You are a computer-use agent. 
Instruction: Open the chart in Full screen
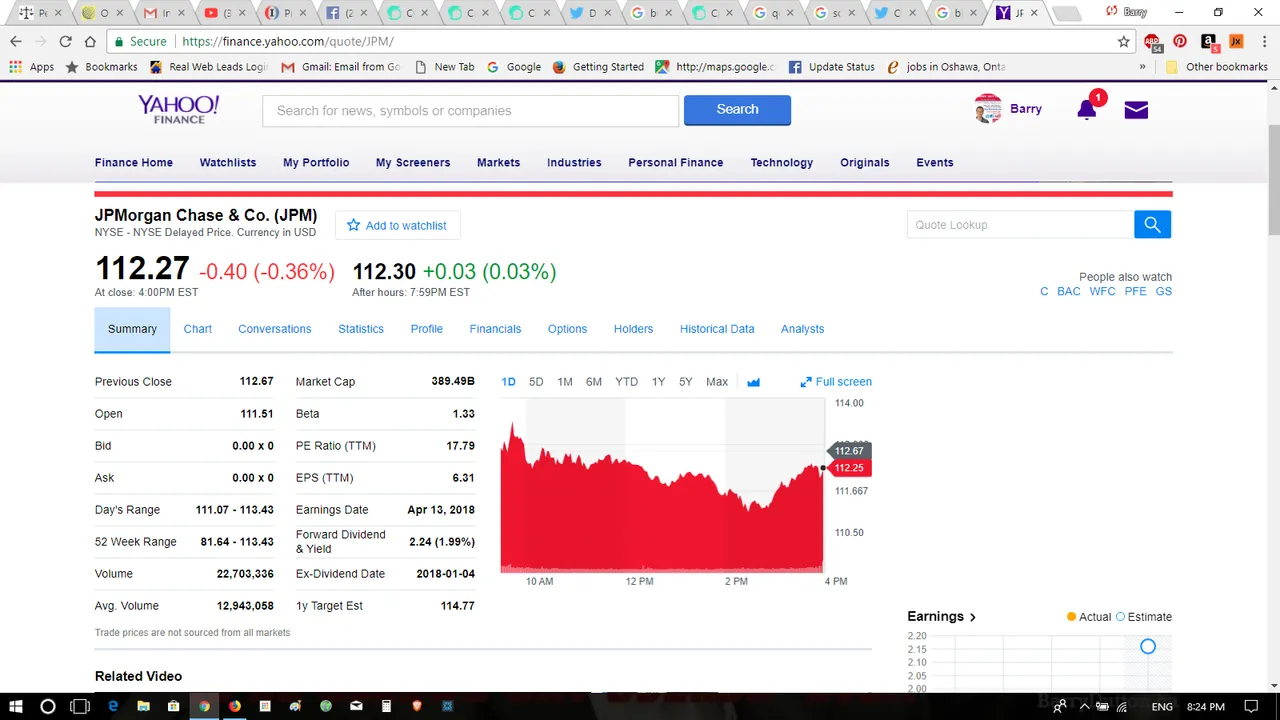pos(836,382)
